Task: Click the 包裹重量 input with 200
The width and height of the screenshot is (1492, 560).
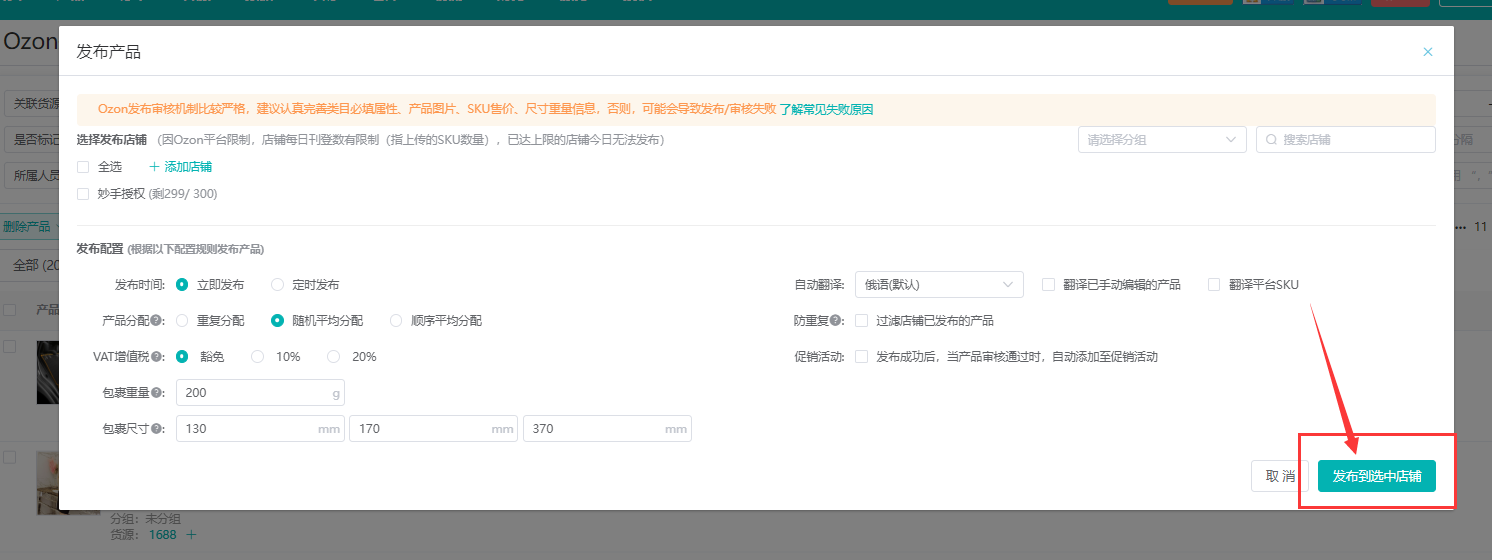Action: coord(255,393)
